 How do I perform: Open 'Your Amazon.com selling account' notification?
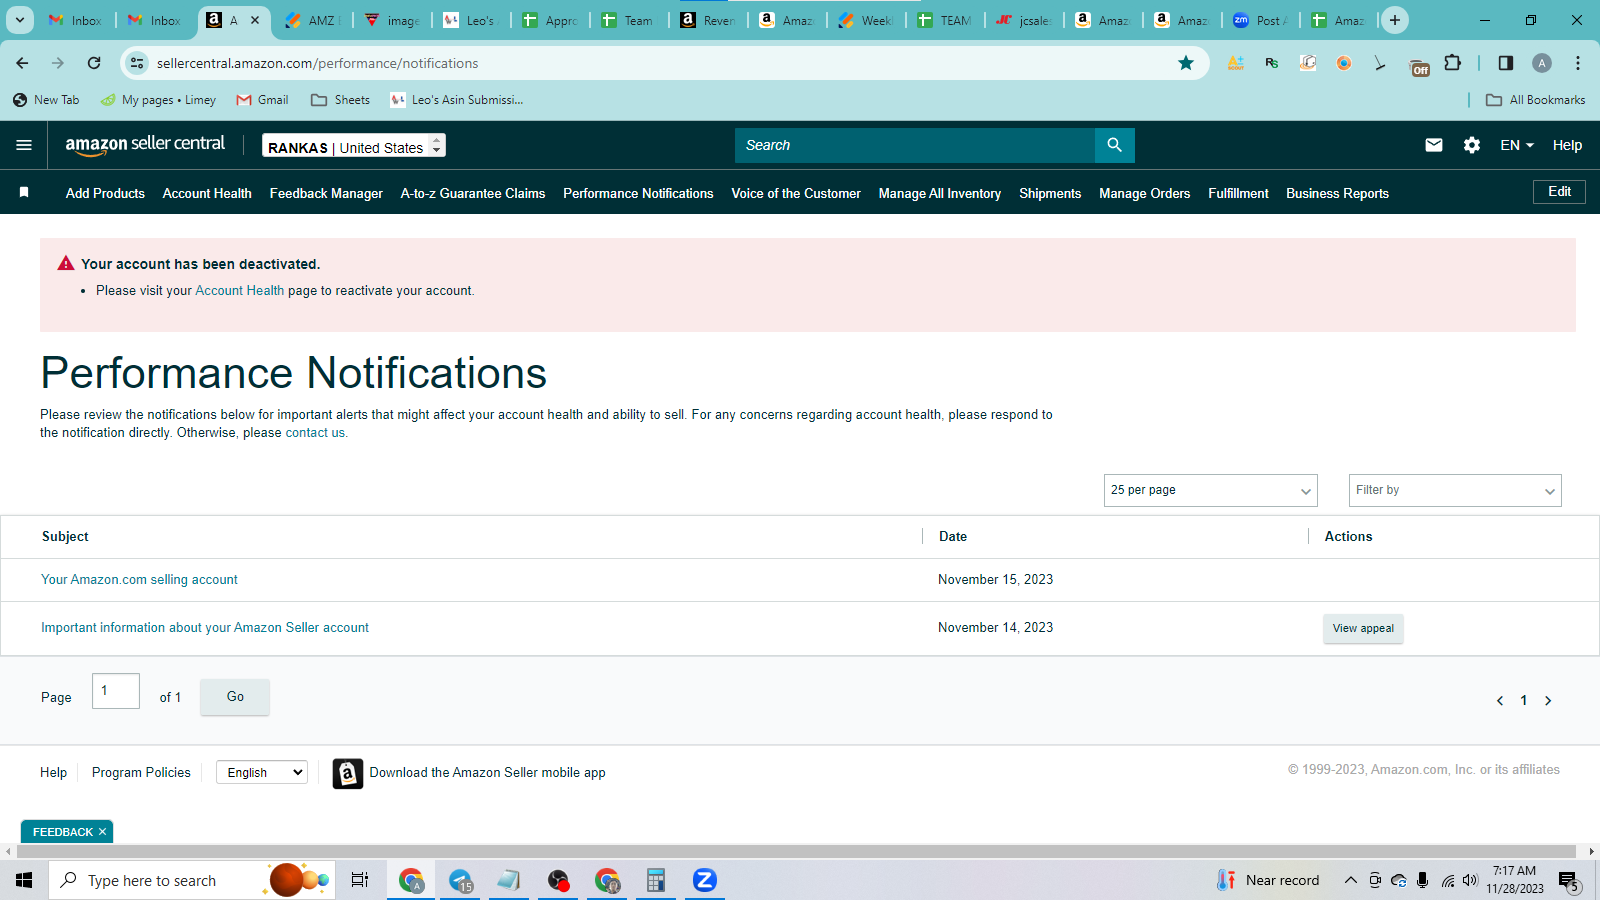(139, 580)
